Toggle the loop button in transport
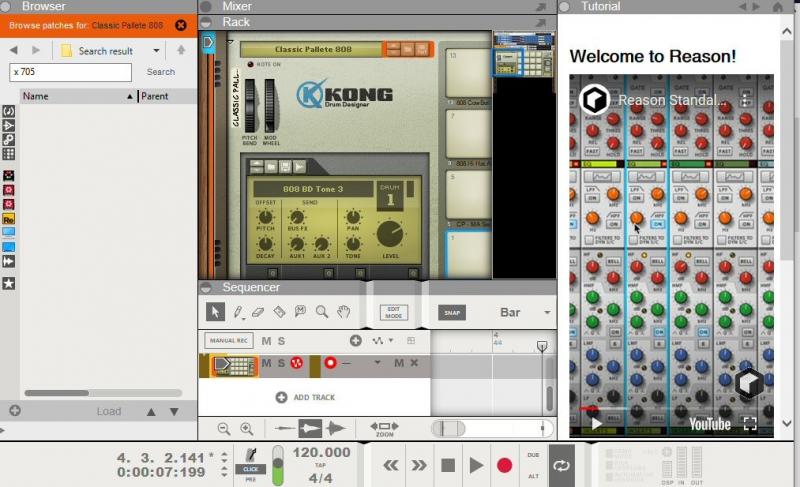Viewport: 800px width, 487px height. tap(561, 465)
